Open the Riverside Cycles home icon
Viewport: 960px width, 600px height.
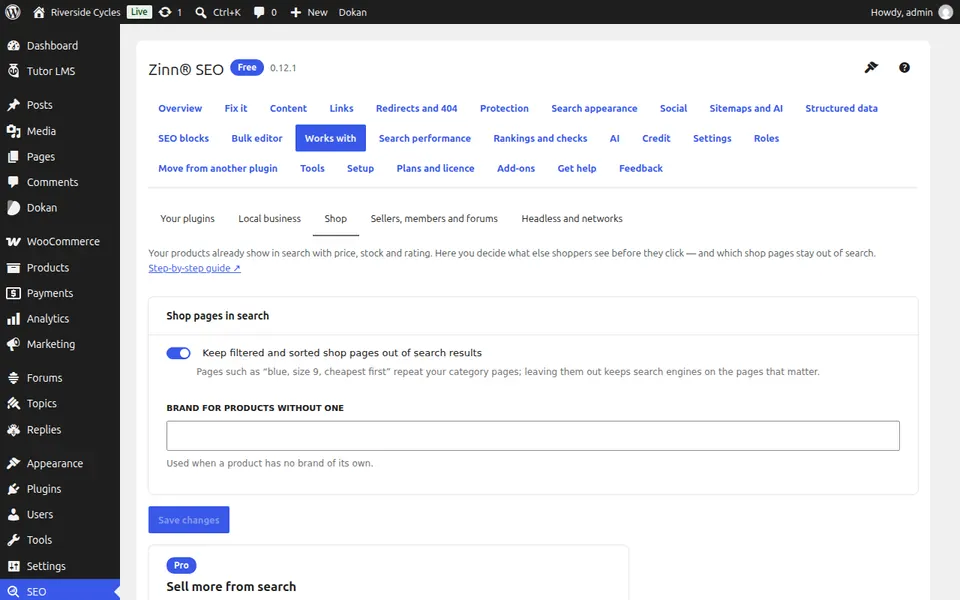[x=39, y=12]
